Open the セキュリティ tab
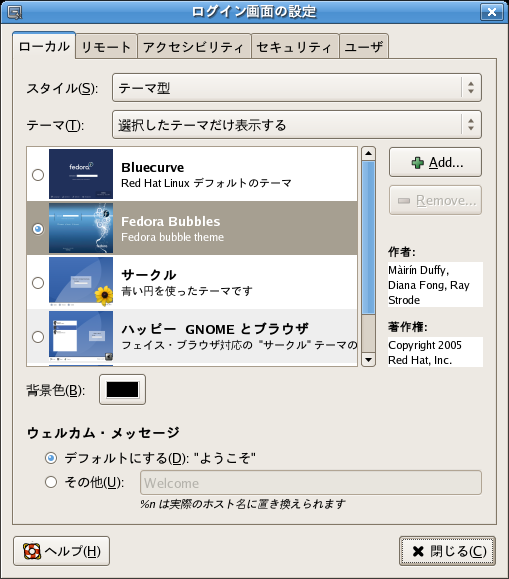509x579 pixels. click(295, 47)
